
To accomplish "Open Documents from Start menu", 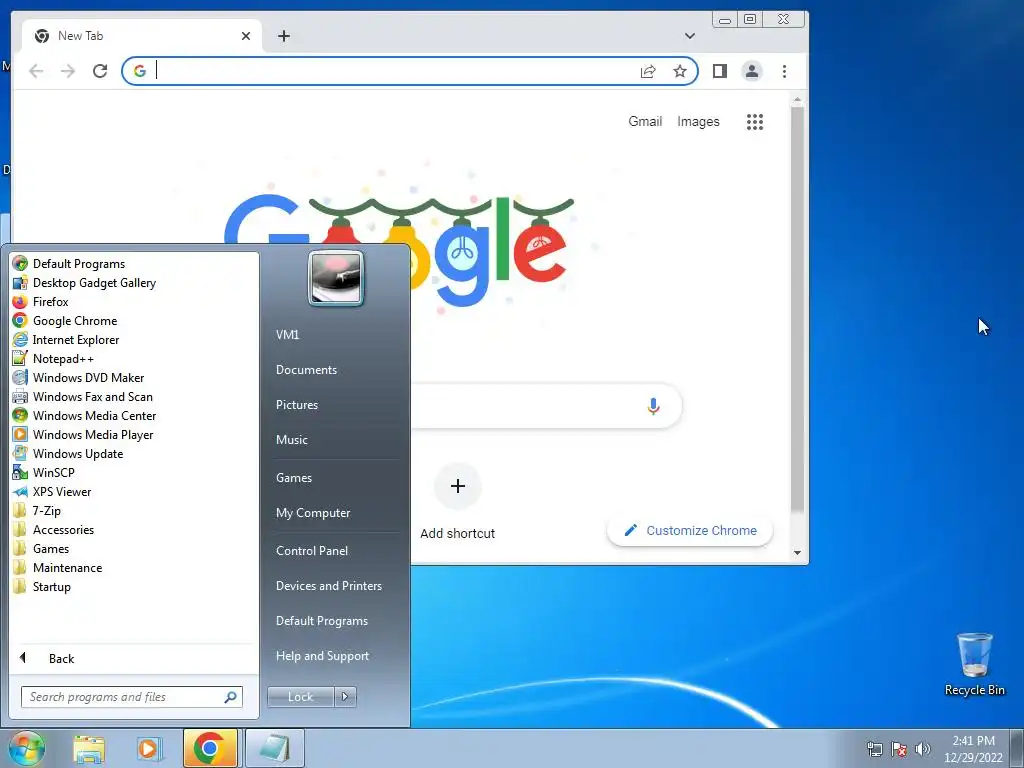I will [x=306, y=370].
